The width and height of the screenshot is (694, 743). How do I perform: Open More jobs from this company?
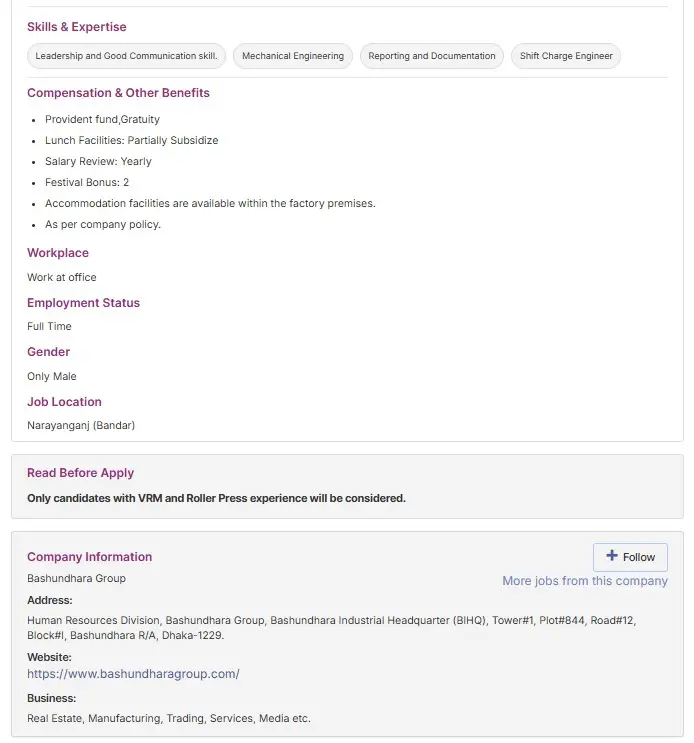click(584, 581)
